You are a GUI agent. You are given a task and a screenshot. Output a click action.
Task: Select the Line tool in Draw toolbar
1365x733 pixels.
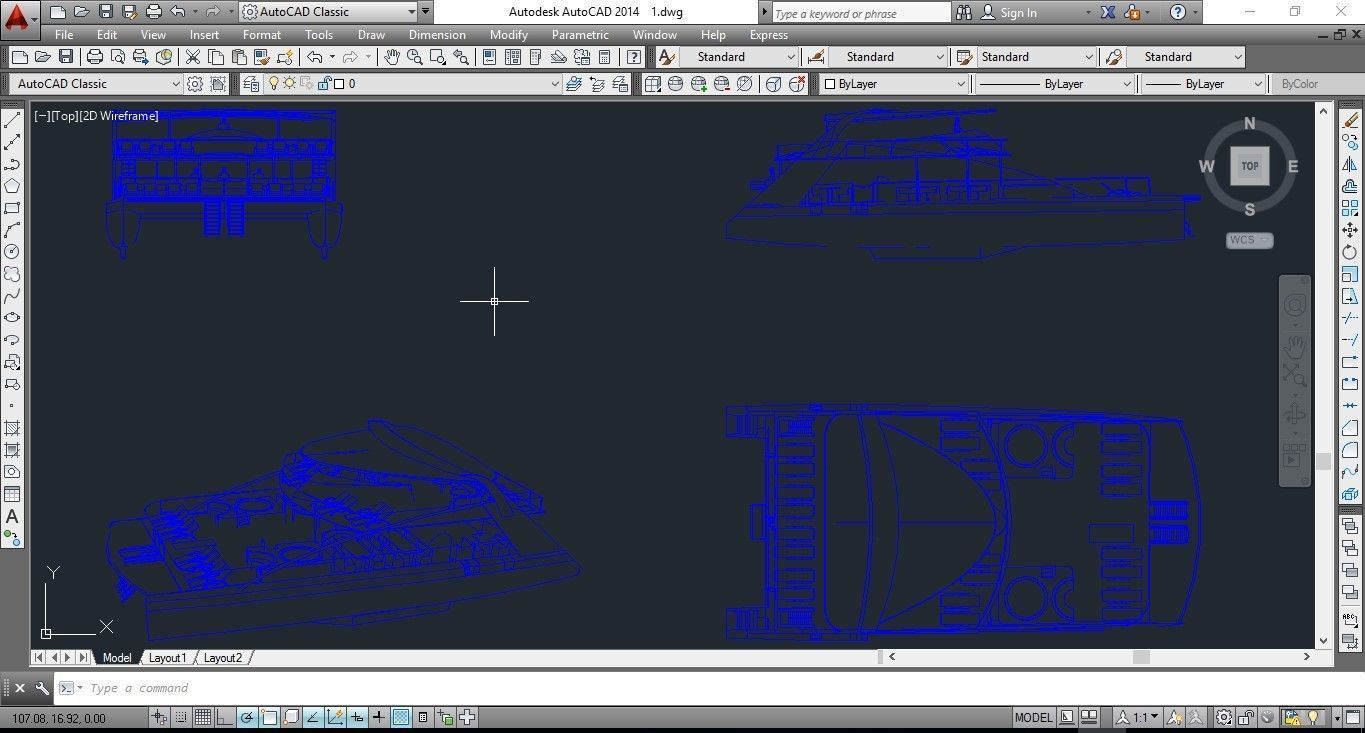coord(12,120)
